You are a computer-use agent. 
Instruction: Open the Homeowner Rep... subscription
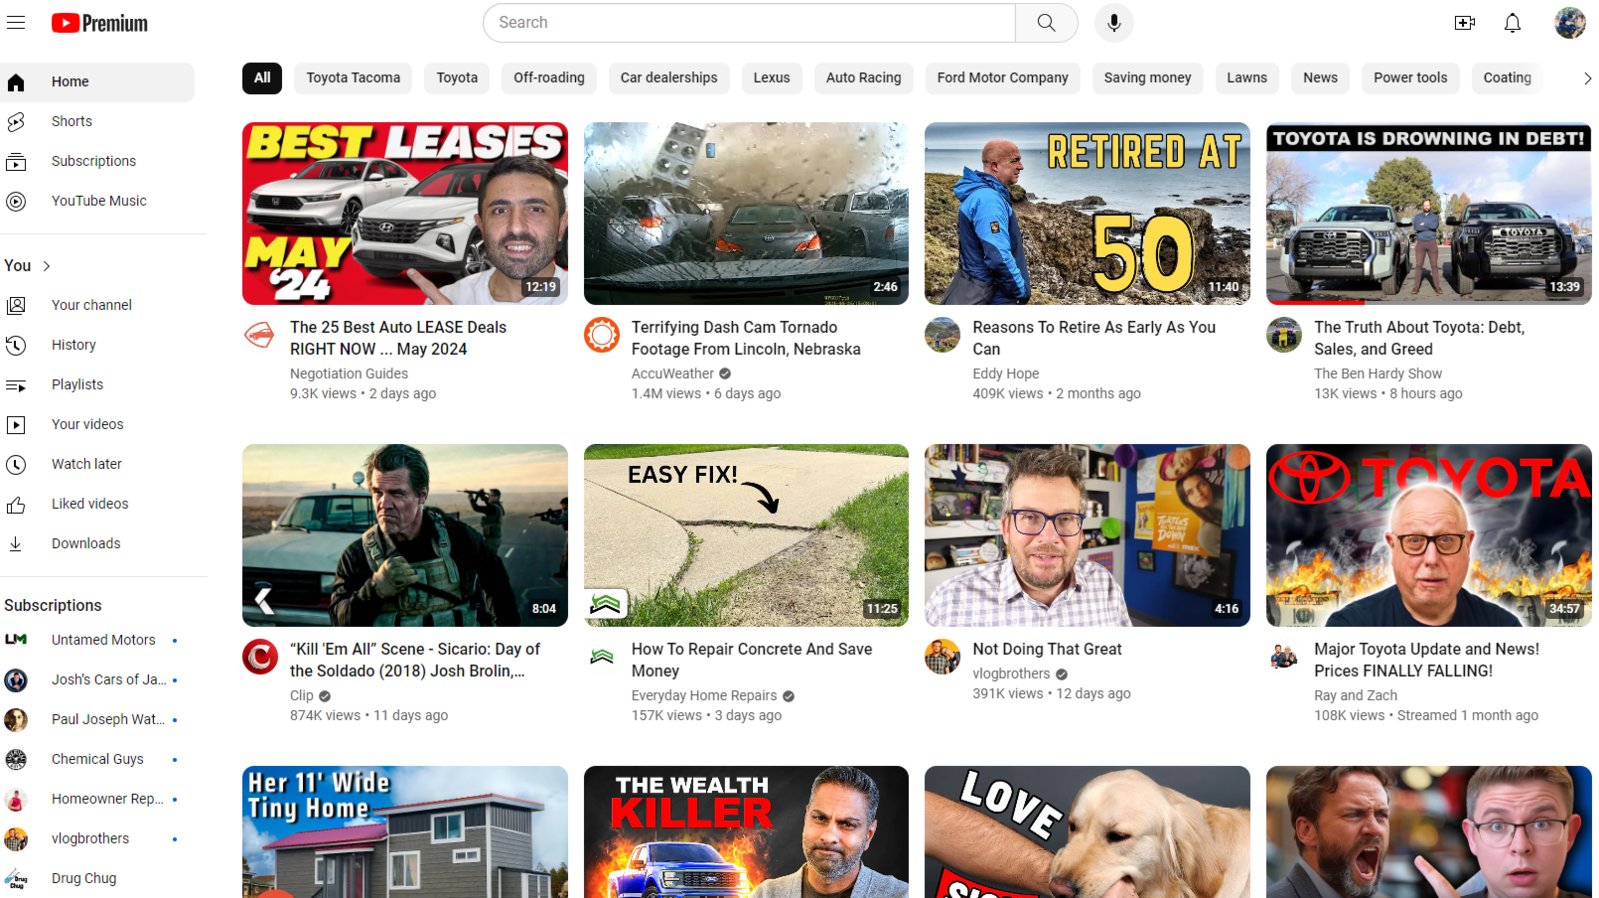[95, 799]
